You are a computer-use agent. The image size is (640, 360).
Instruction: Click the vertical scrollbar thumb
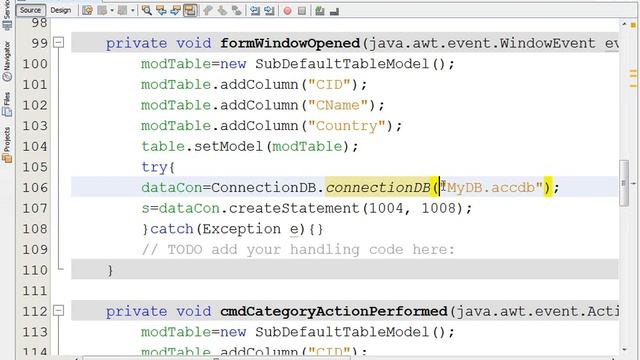click(624, 183)
